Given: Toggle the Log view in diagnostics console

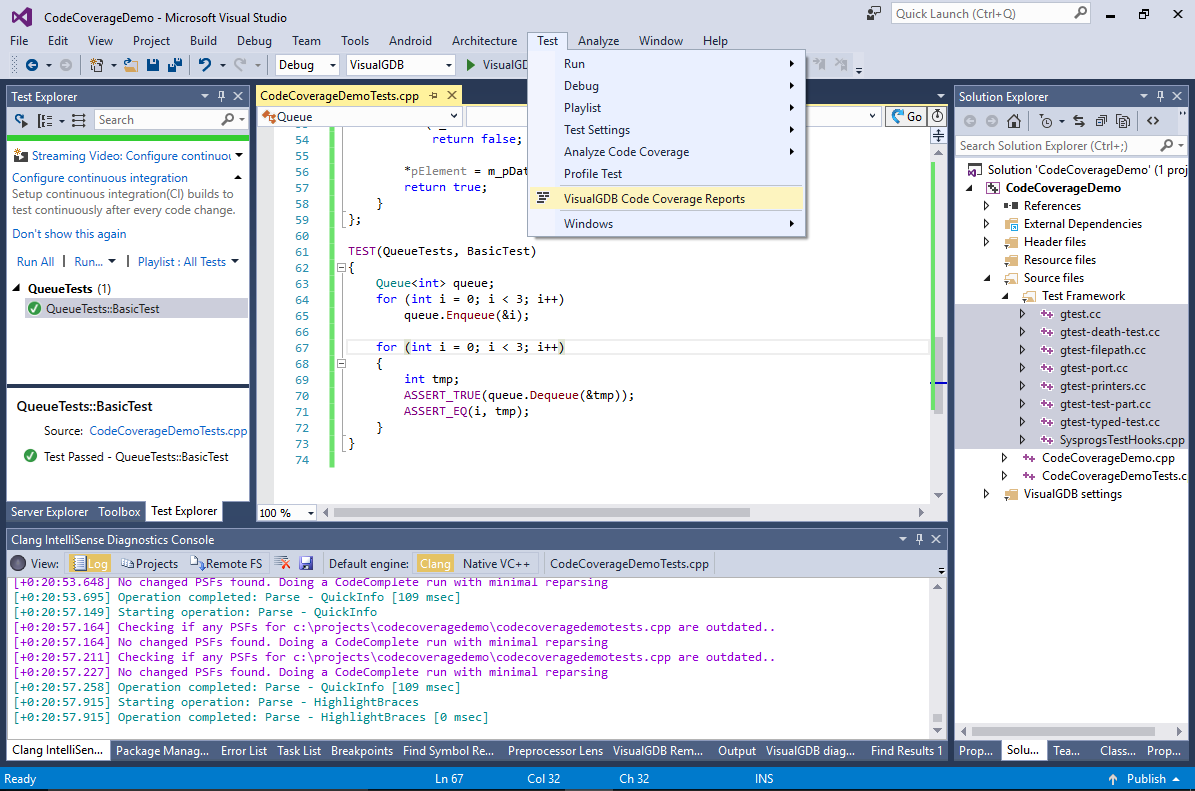Looking at the screenshot, I should click(90, 564).
